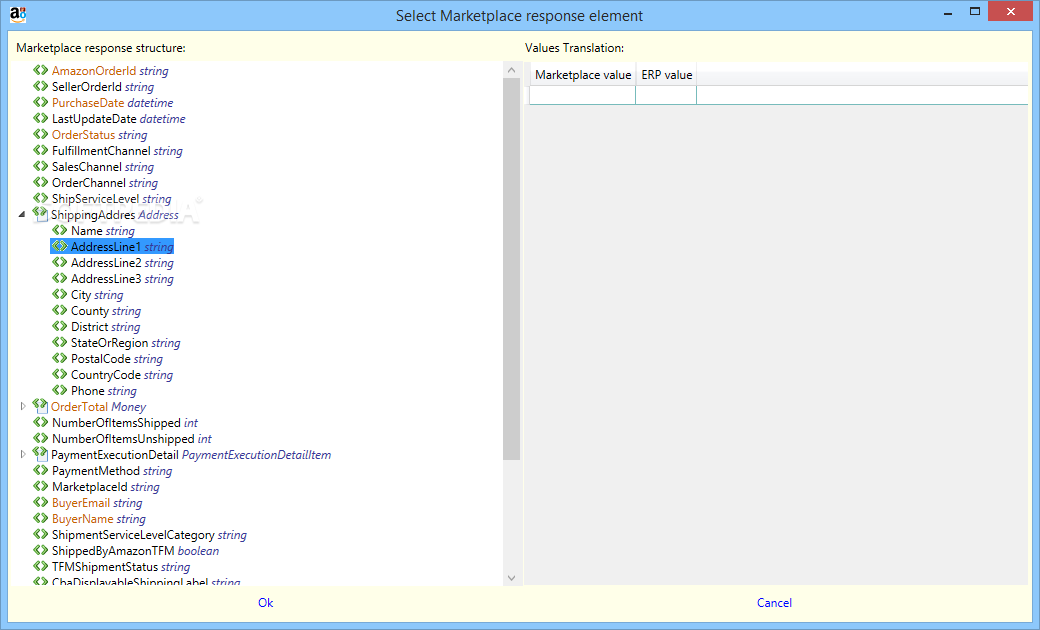
Task: Click the complex-type icon of PaymentExecutionDetail
Action: pos(40,454)
